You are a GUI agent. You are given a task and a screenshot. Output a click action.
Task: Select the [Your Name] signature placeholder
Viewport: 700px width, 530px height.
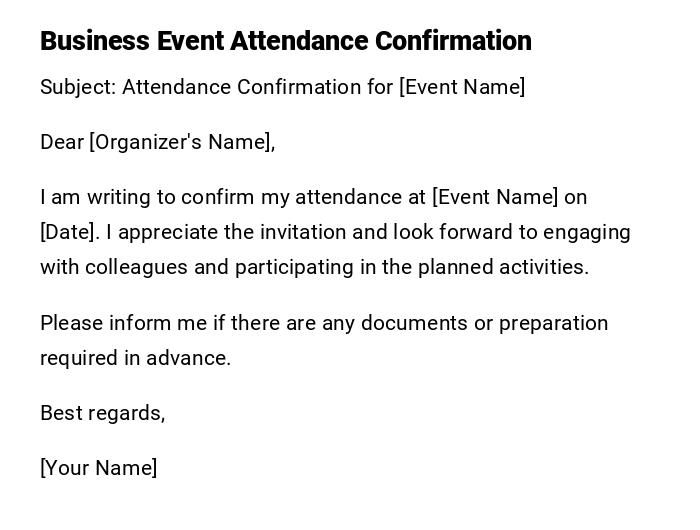[x=98, y=468]
